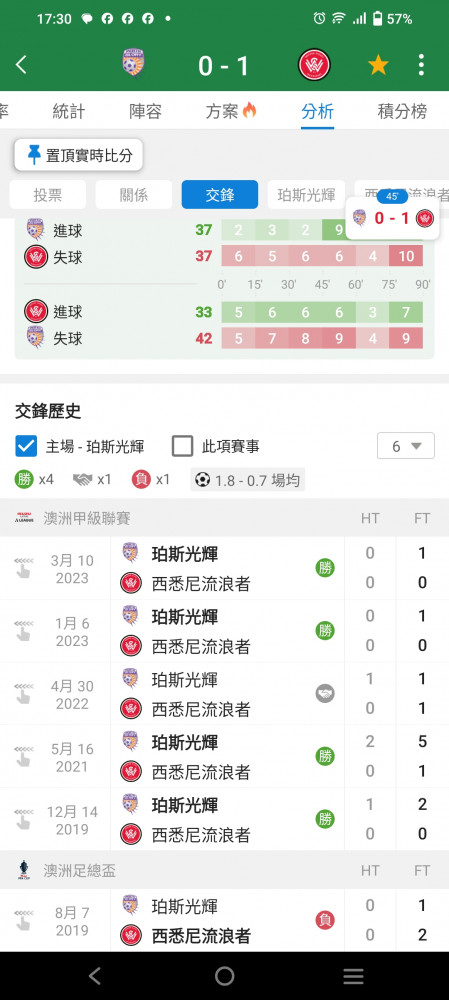Viewport: 449px width, 1000px height.
Task: Open the three-dot overflow menu
Action: [421, 65]
